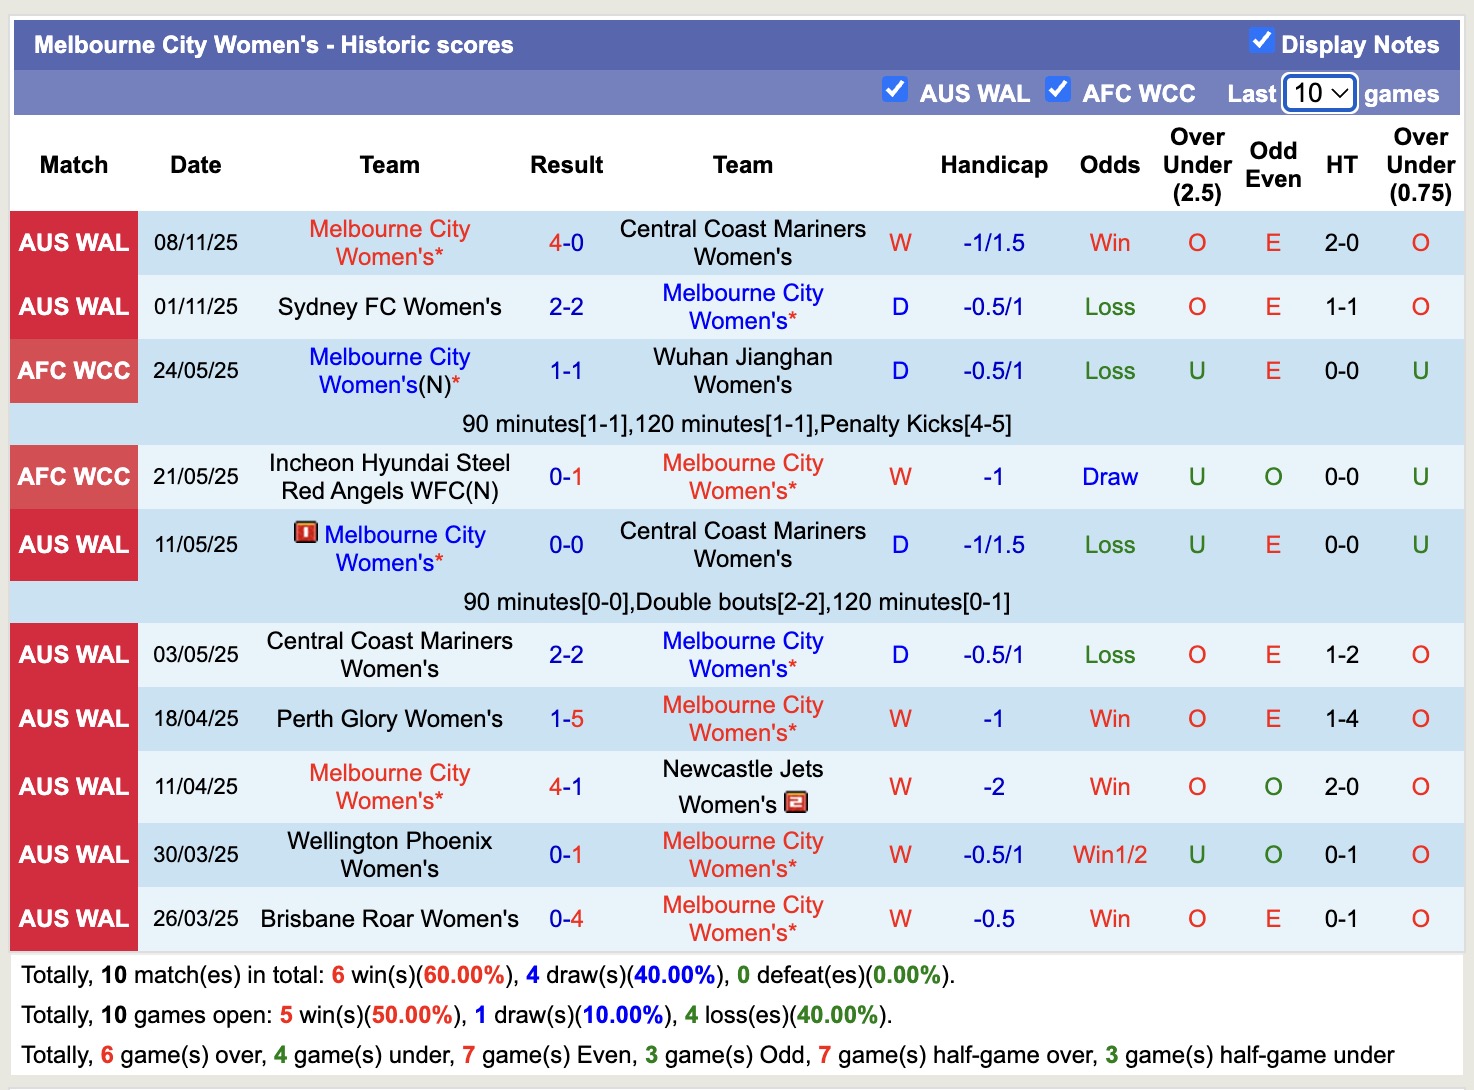
Task: Click the Odd Even column header
Action: coord(1272,165)
